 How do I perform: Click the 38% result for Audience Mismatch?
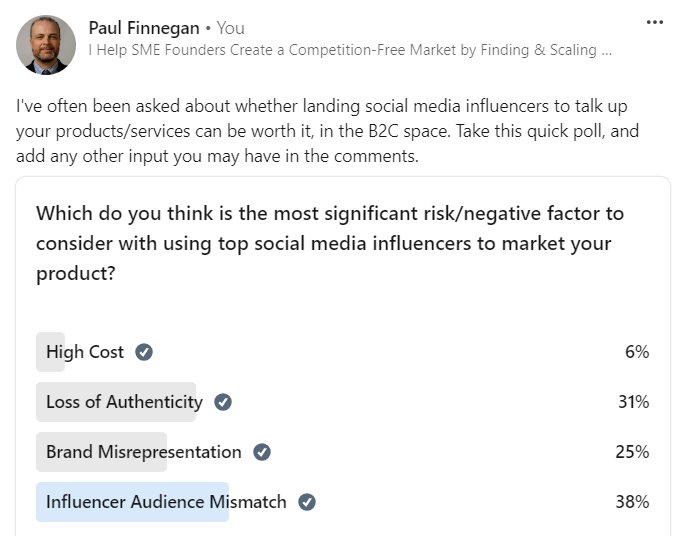(x=632, y=502)
